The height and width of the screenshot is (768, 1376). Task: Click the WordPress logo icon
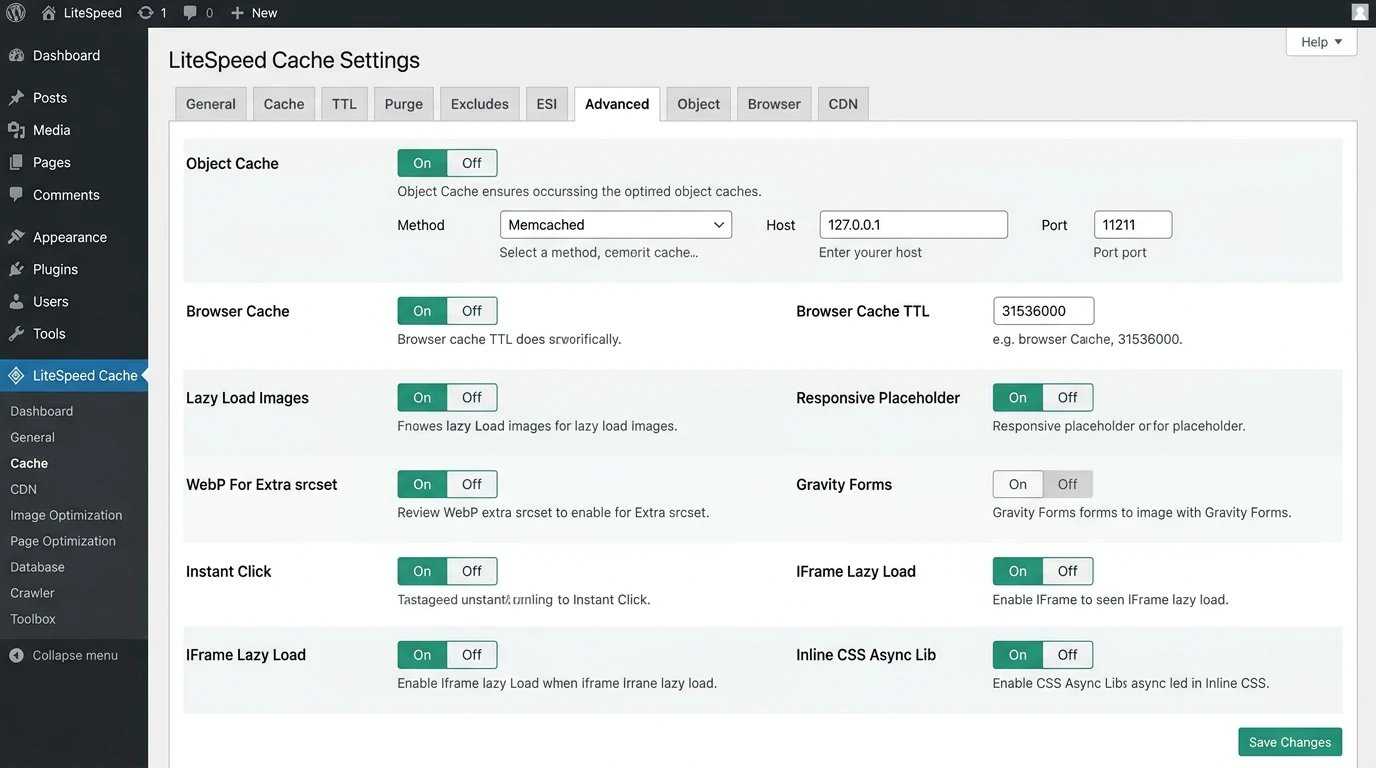[15, 13]
